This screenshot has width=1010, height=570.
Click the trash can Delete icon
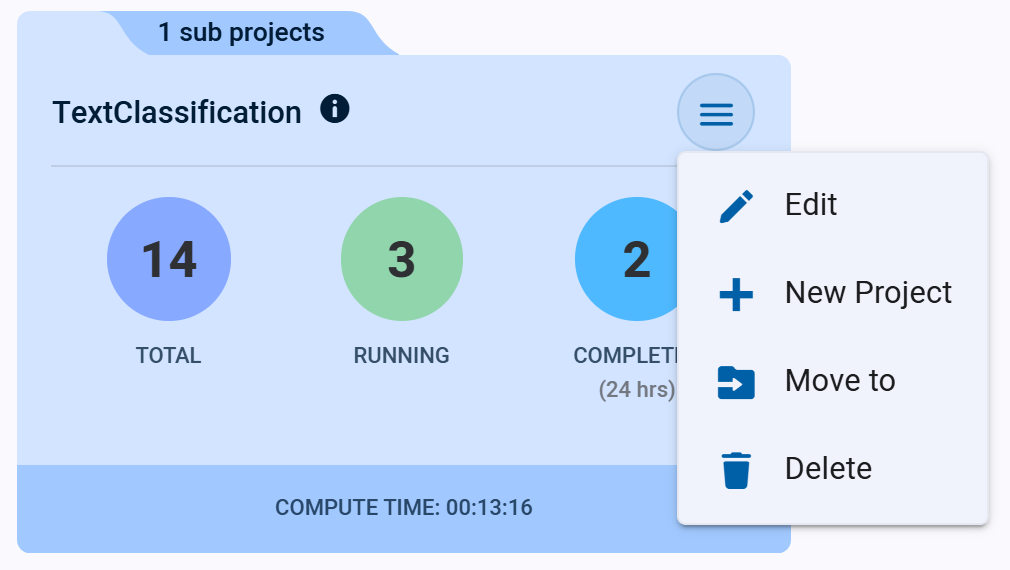point(736,470)
